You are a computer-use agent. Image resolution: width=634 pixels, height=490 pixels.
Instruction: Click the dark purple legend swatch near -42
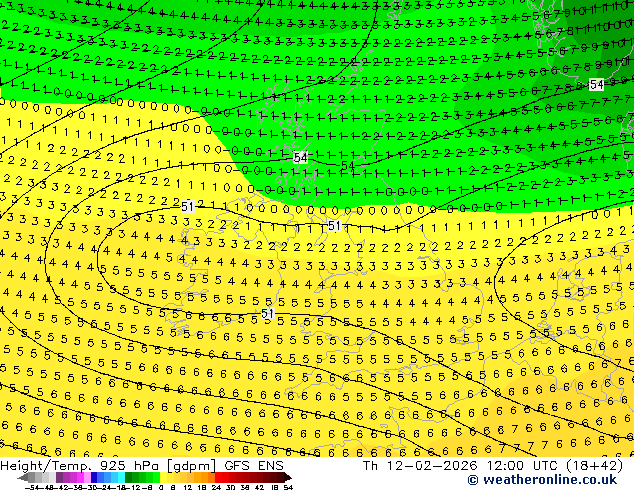click(x=59, y=477)
